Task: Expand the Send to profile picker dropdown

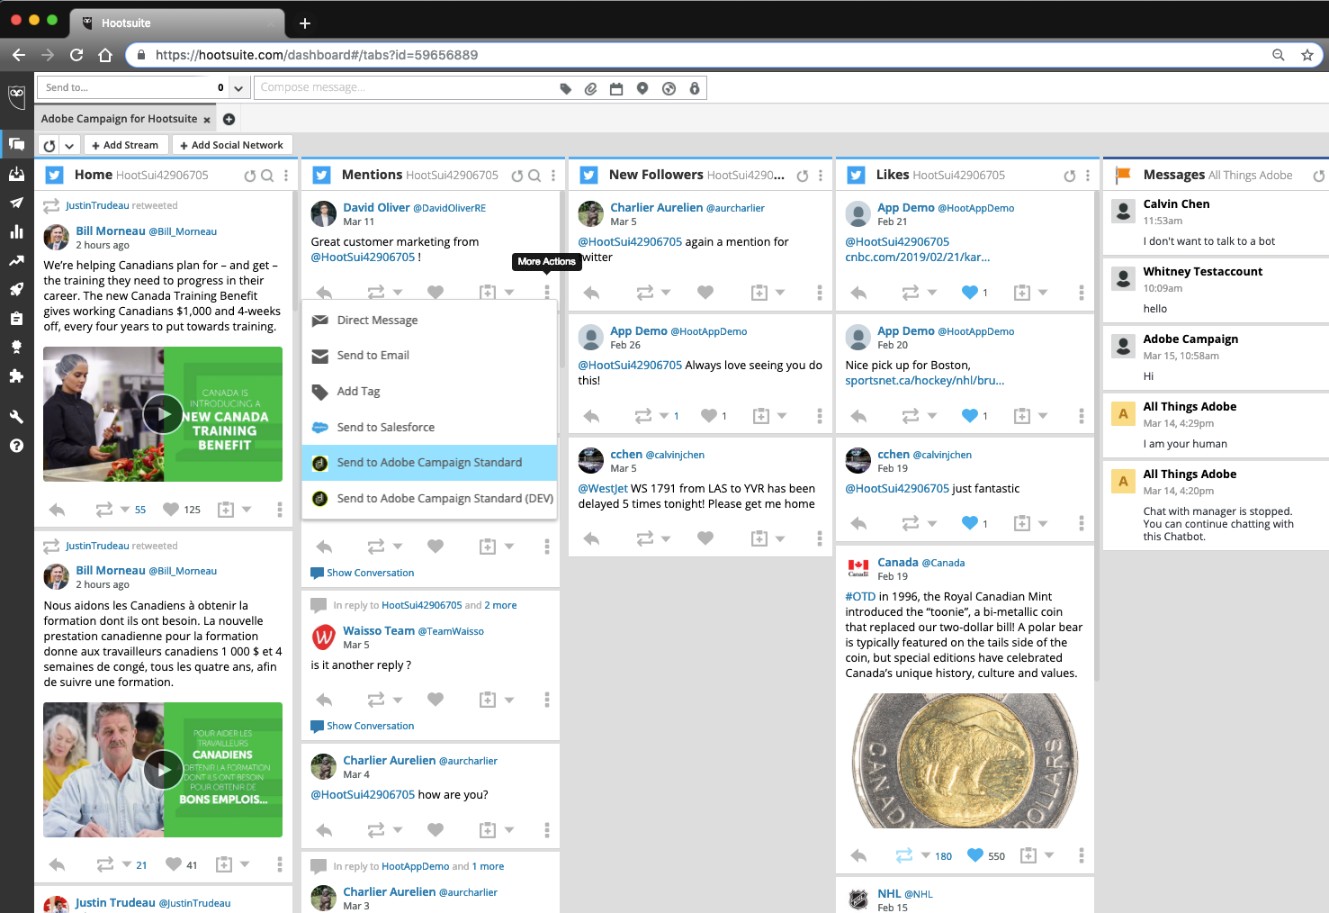Action: [x=238, y=88]
